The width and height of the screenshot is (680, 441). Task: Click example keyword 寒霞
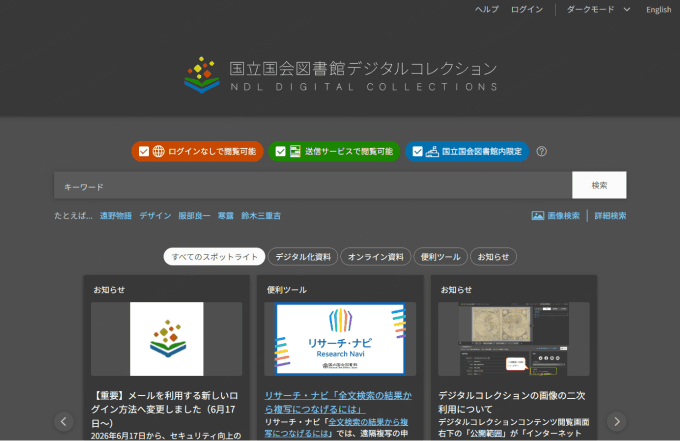(x=226, y=216)
